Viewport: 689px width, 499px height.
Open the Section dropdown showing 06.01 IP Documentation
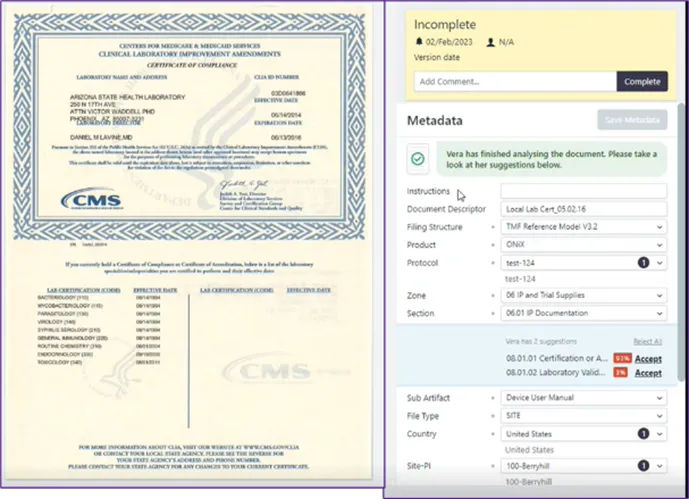click(x=584, y=313)
